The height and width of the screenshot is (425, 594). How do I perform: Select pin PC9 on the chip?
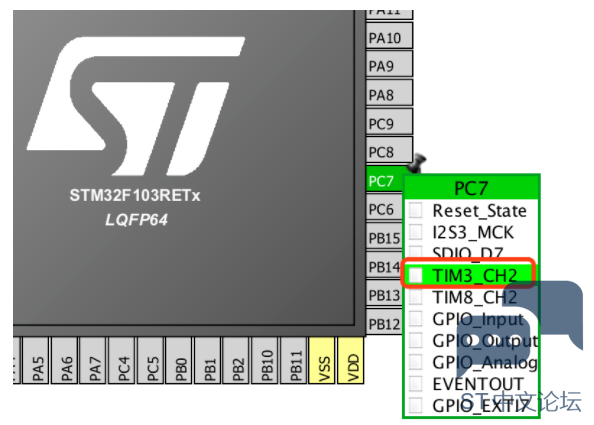tap(389, 121)
